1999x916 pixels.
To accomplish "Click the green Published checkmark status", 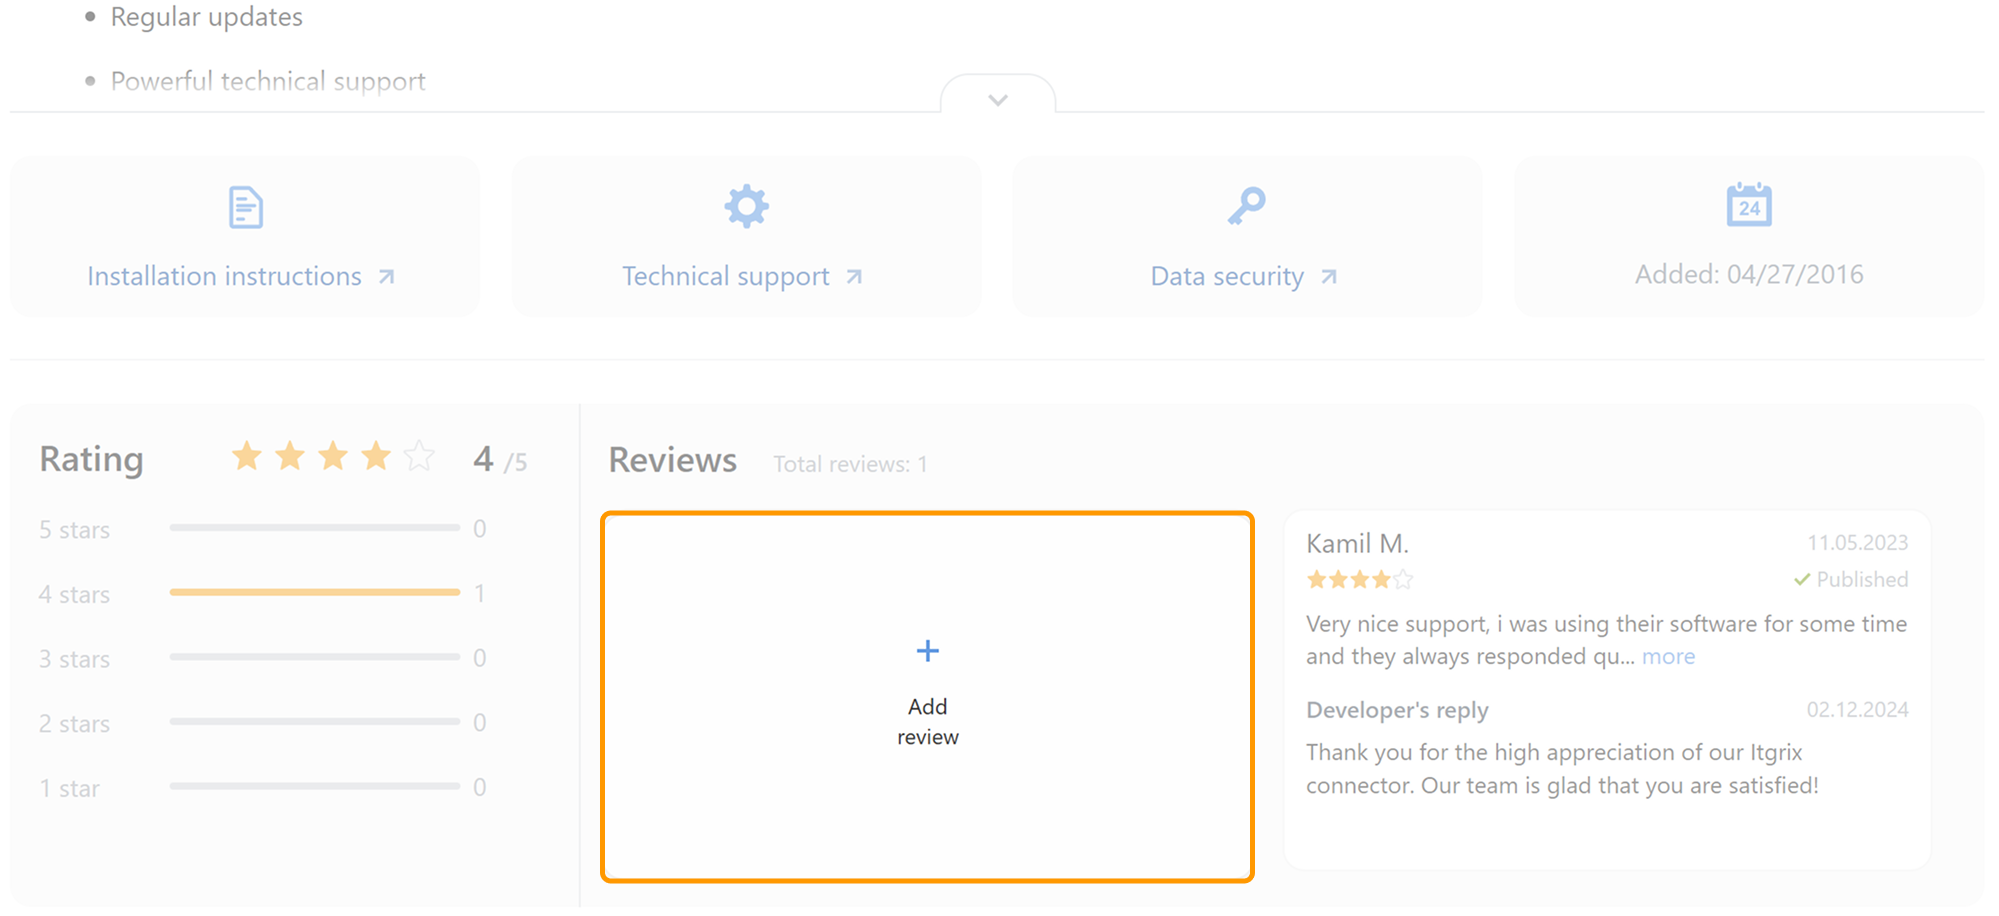I will [x=1850, y=580].
